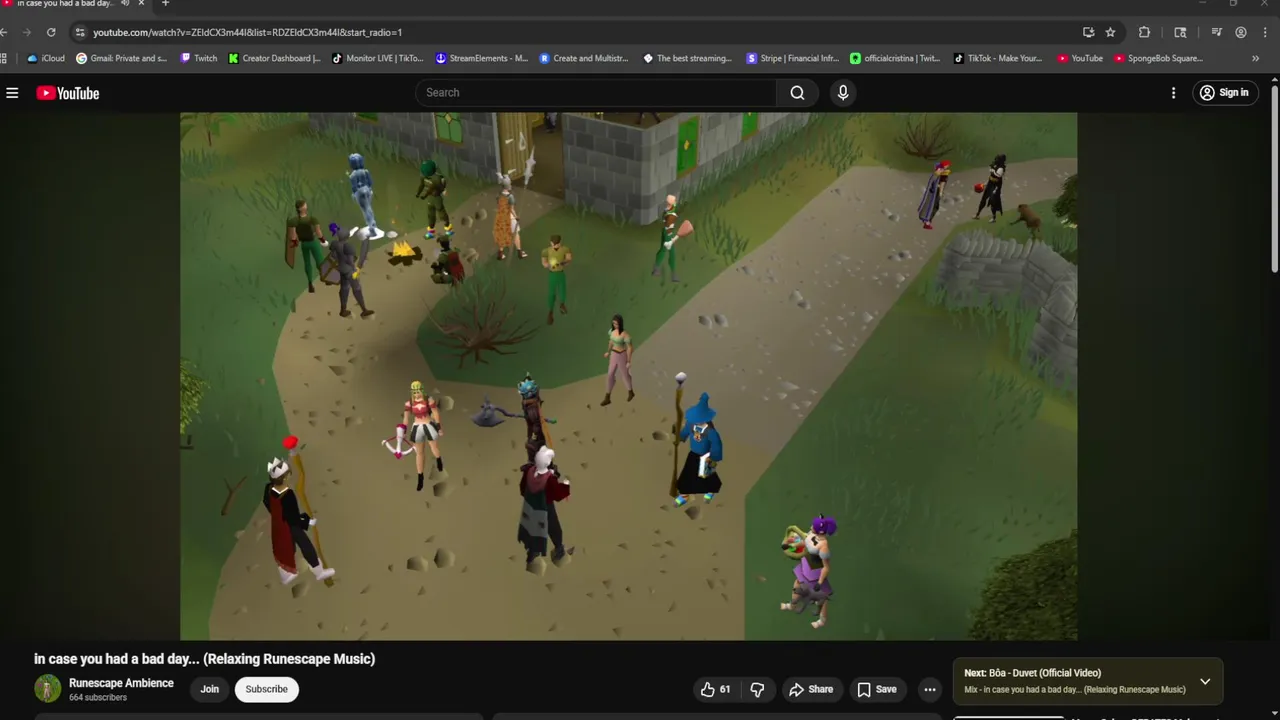
Task: Open the Gmail bookmark
Action: coord(121,58)
